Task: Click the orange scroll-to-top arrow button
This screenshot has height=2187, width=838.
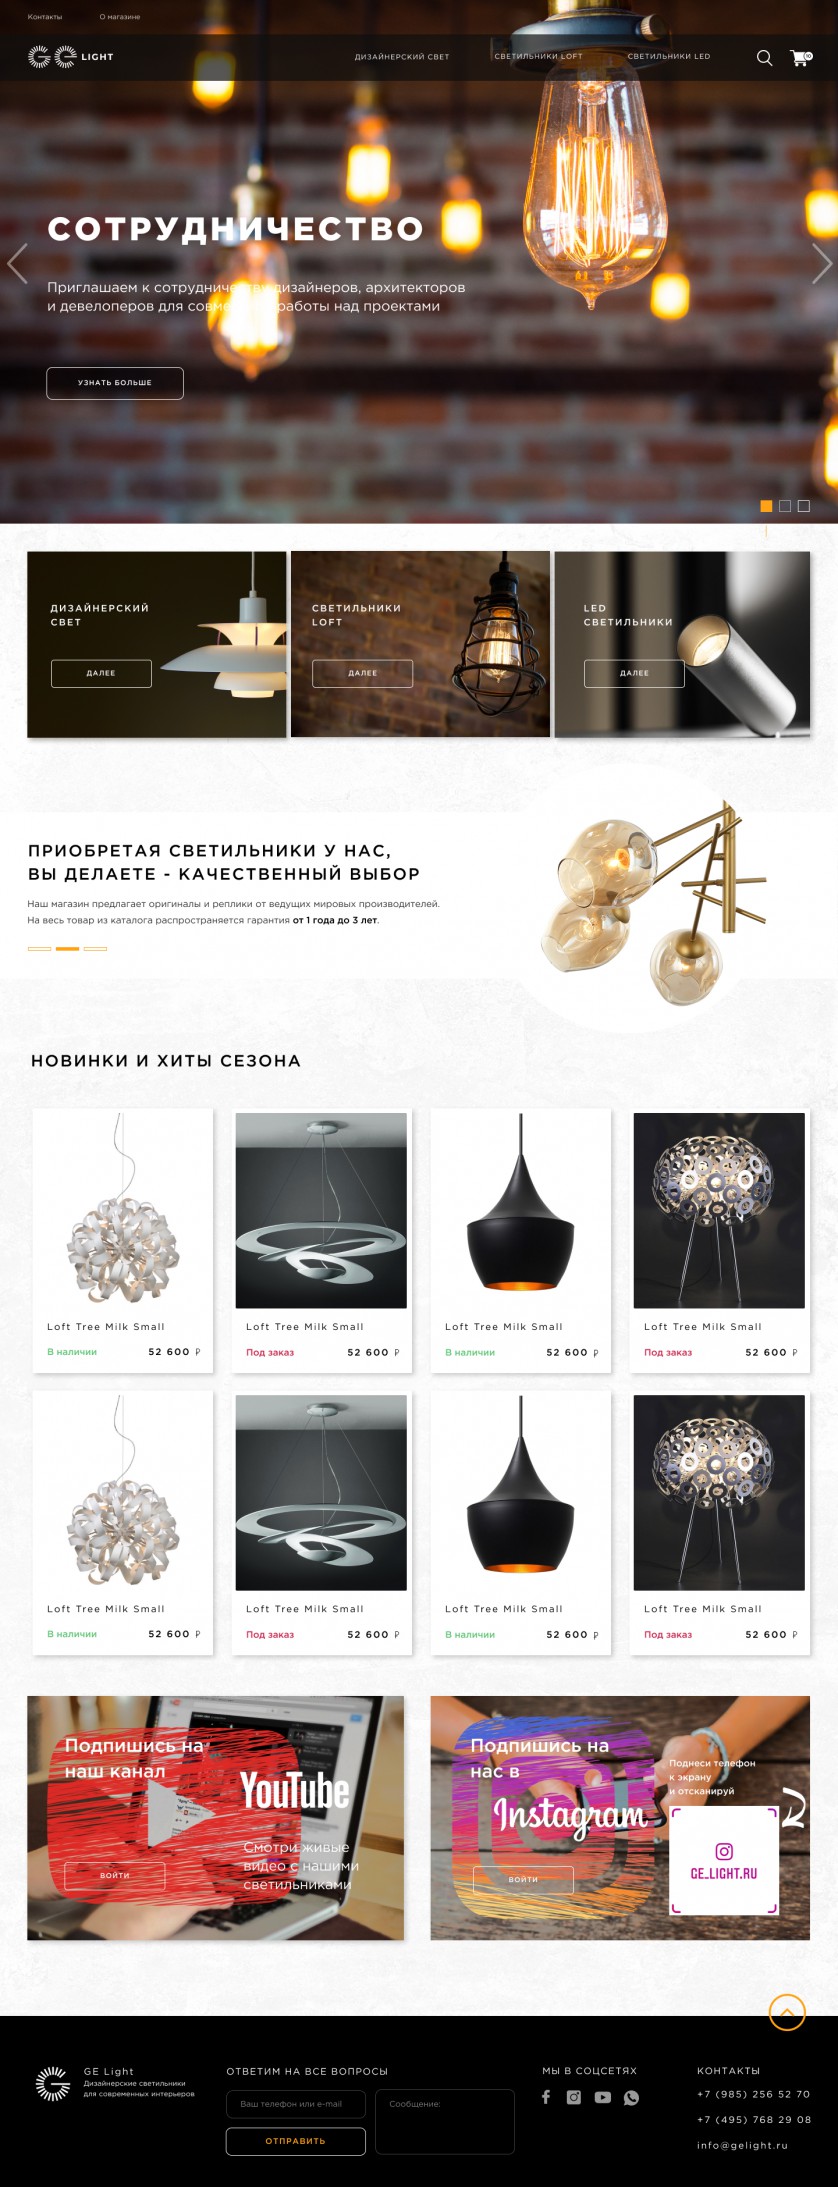Action: [787, 2012]
